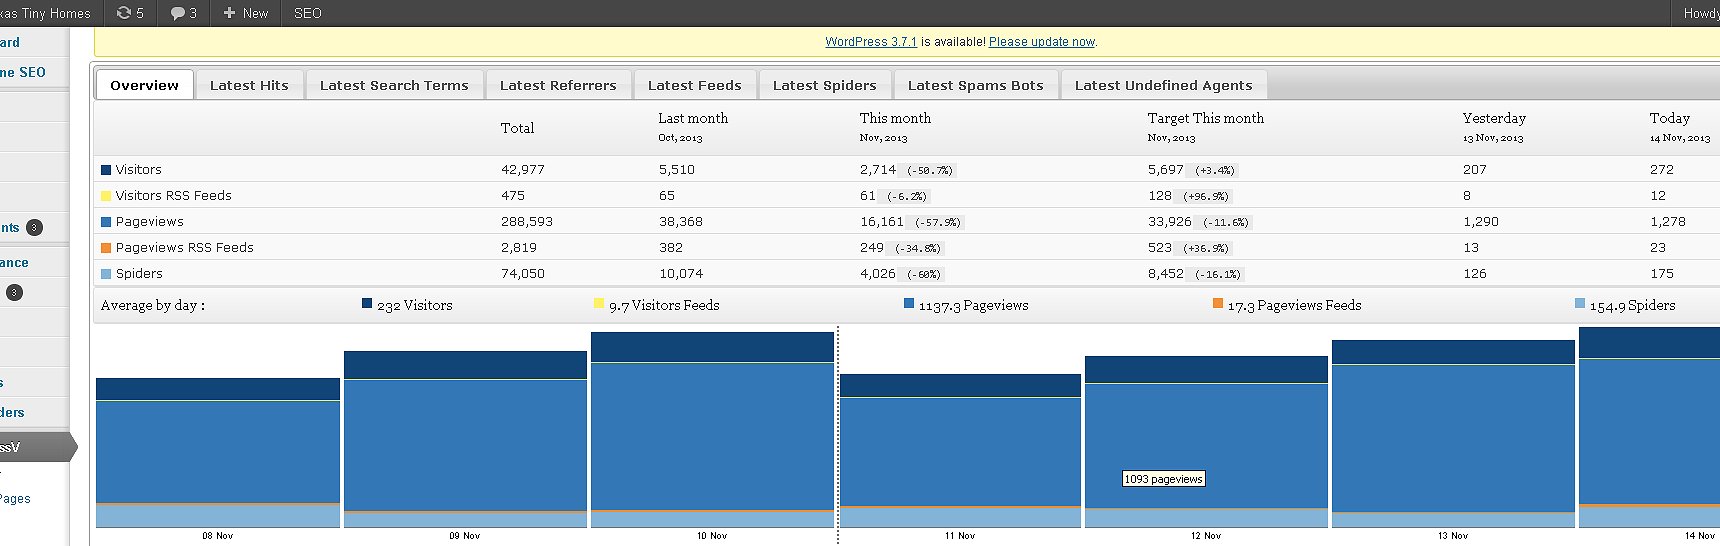
Task: Open comments bubble icon in admin bar
Action: click(x=178, y=13)
